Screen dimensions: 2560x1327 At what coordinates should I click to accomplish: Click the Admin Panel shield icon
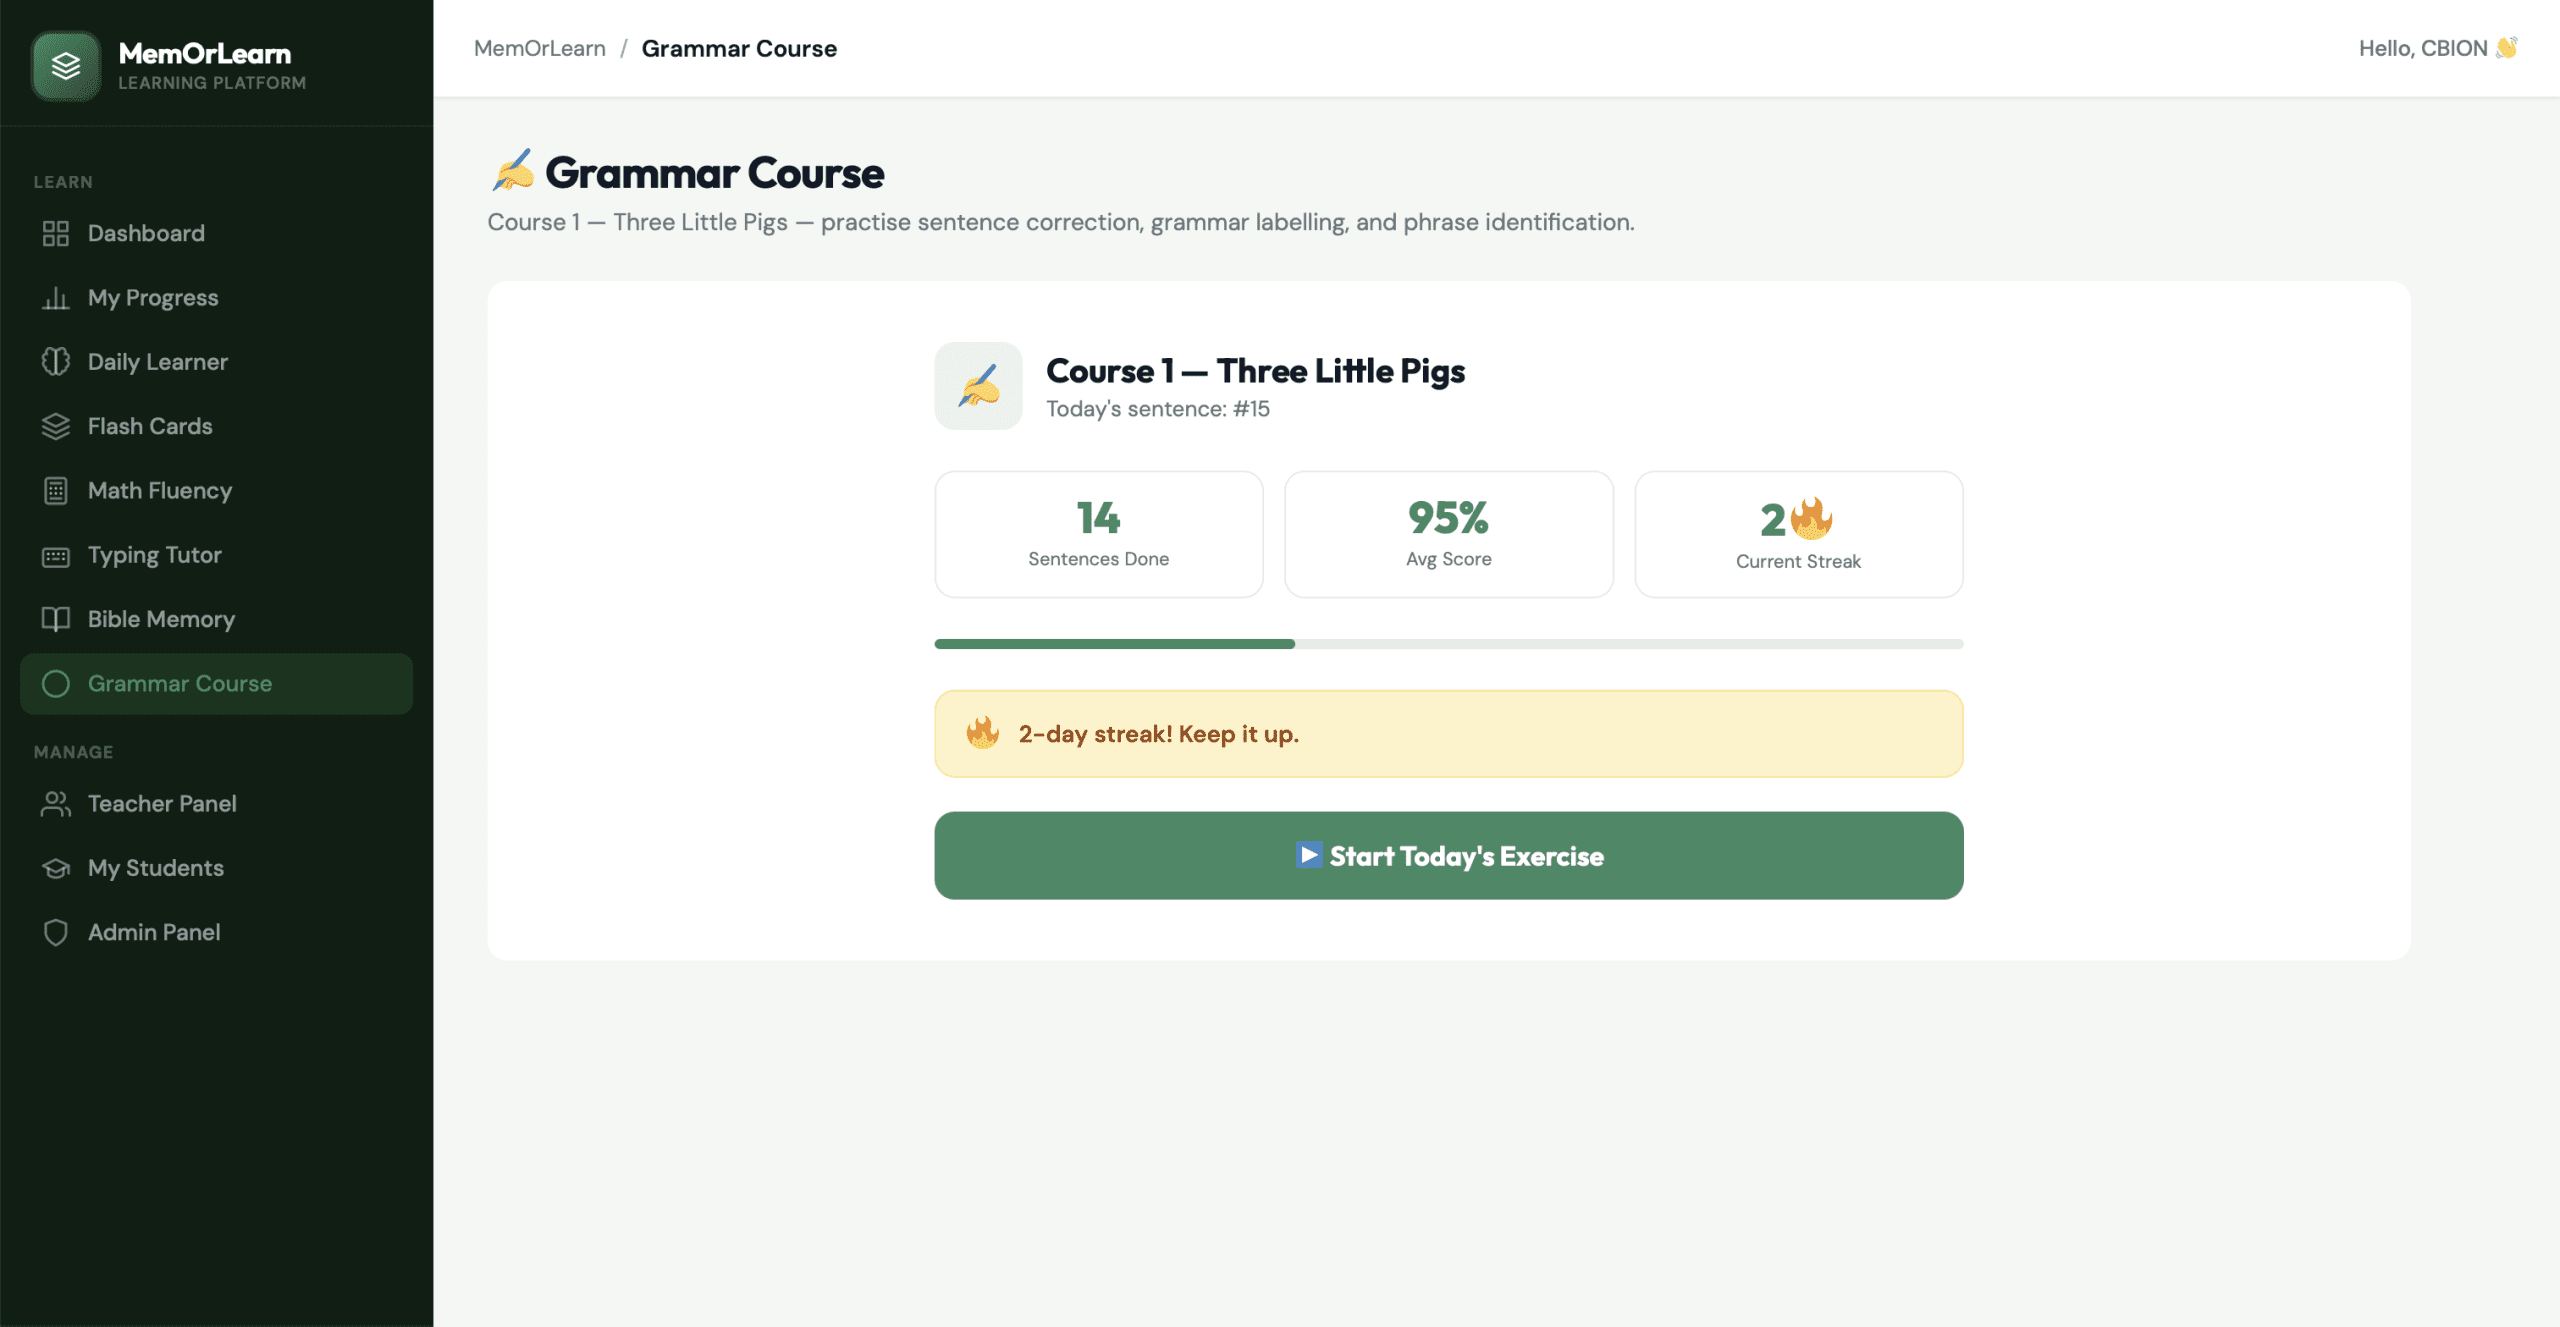[56, 932]
